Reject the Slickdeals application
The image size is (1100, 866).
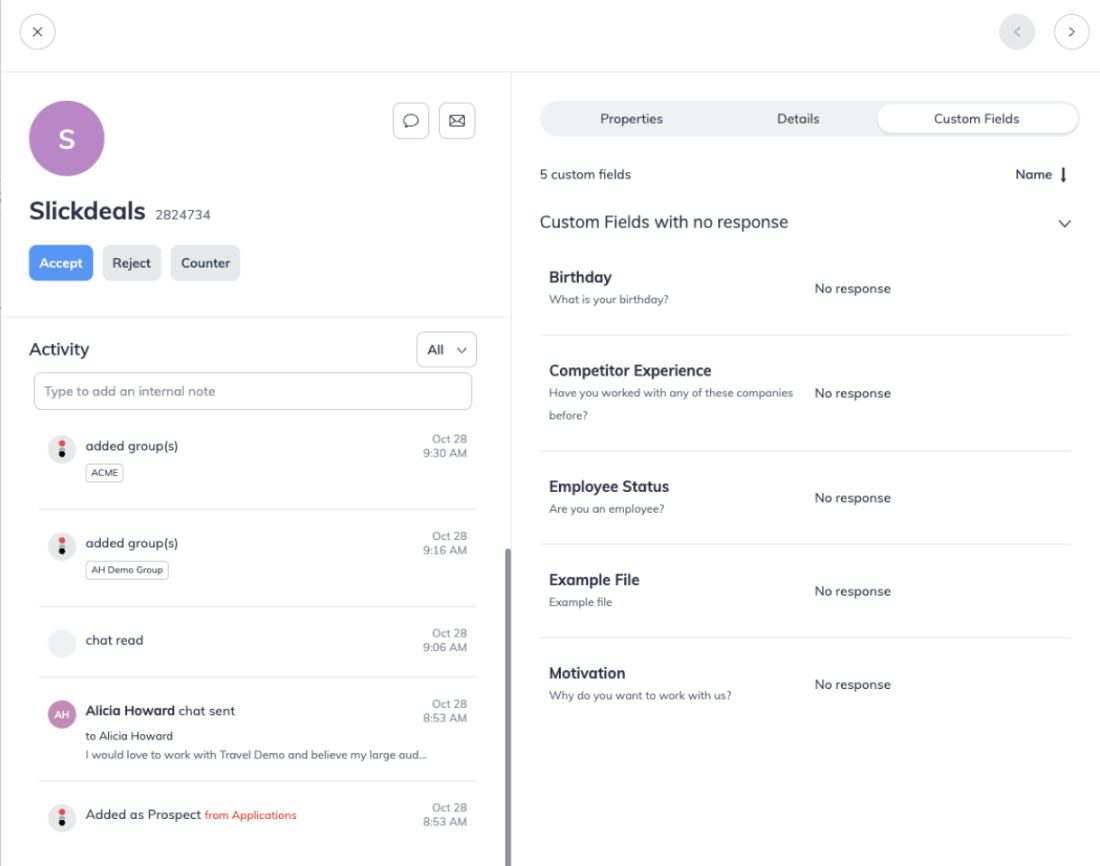click(131, 263)
